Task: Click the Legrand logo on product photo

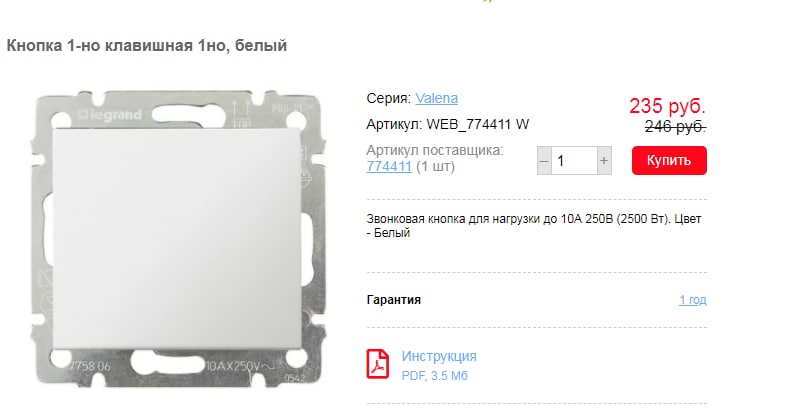Action: coord(110,115)
